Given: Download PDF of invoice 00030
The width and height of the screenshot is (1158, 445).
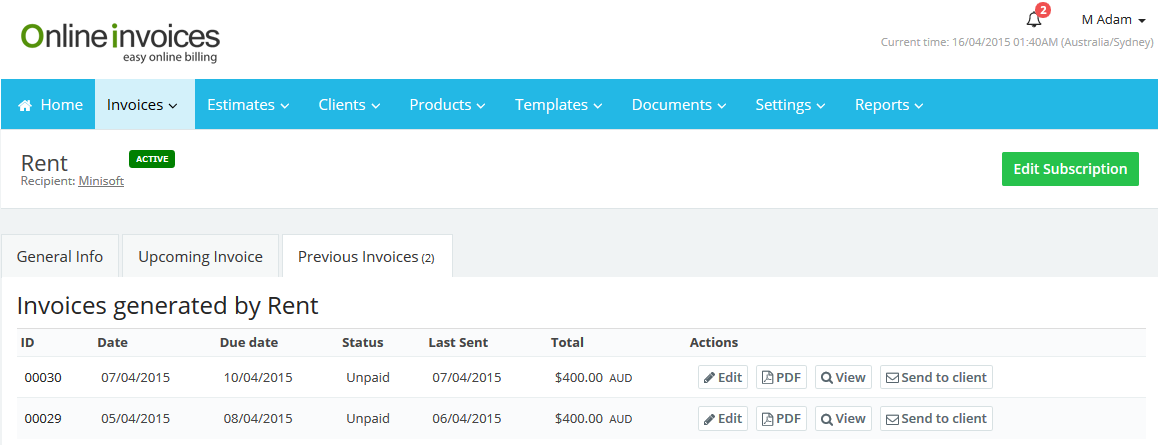Looking at the screenshot, I should [781, 378].
